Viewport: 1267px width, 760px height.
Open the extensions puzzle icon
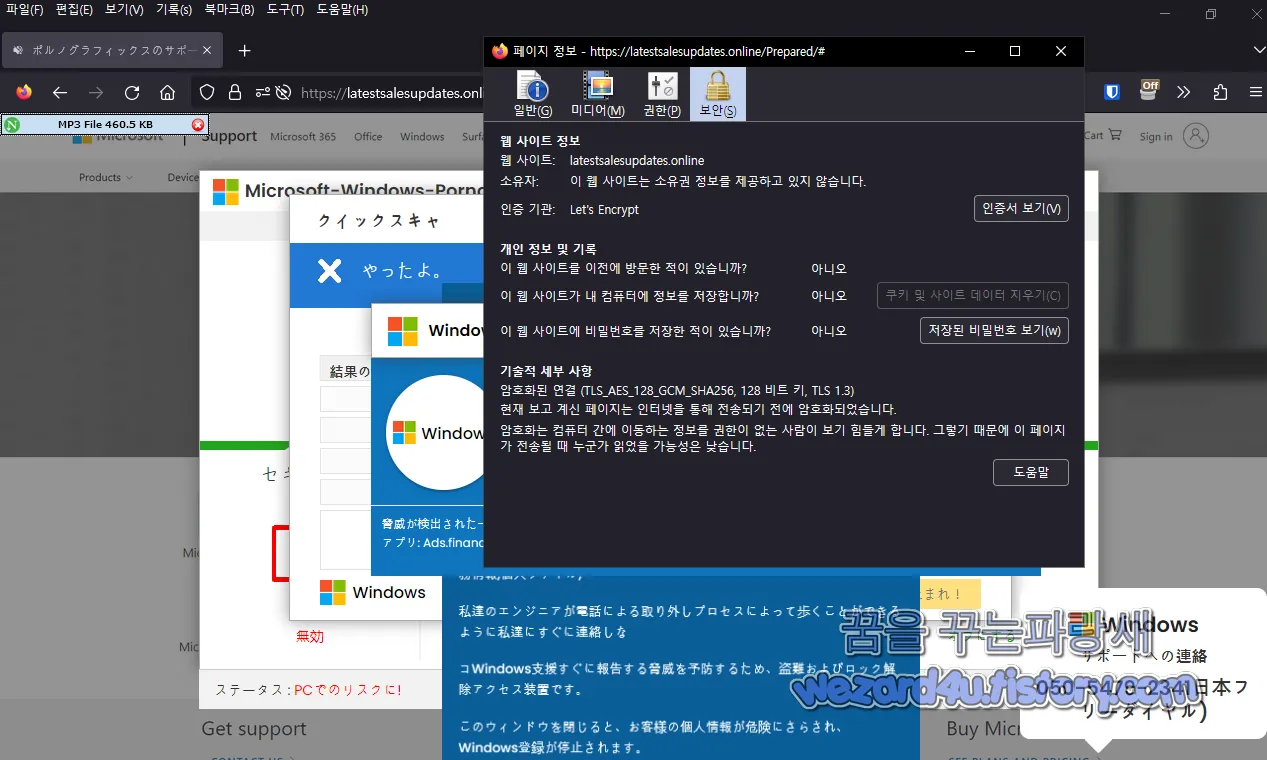1220,92
